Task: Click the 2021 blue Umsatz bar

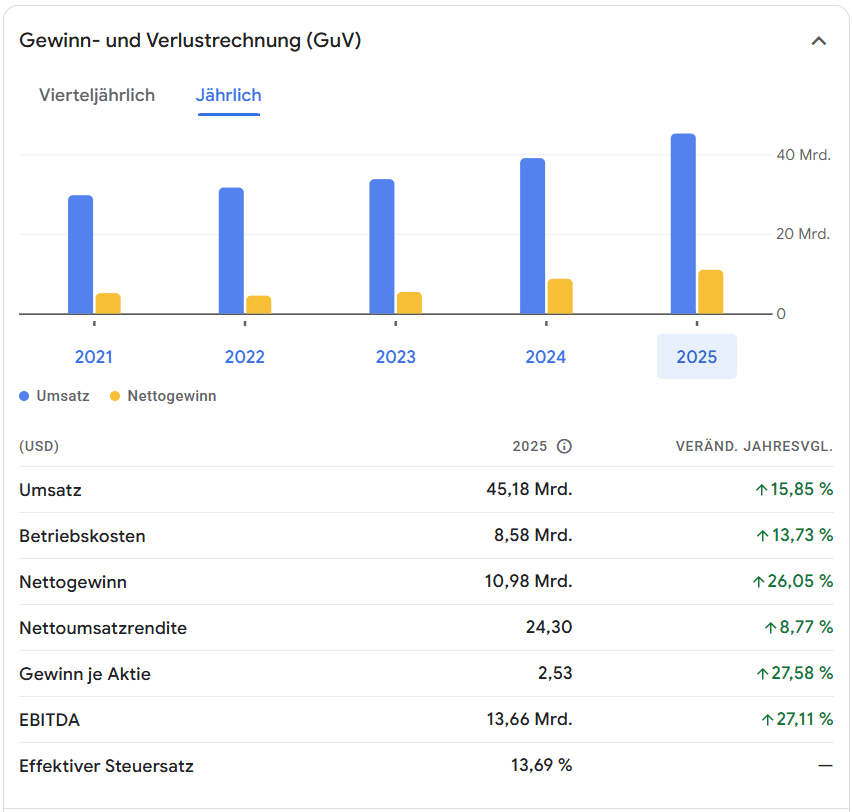Action: (80, 254)
